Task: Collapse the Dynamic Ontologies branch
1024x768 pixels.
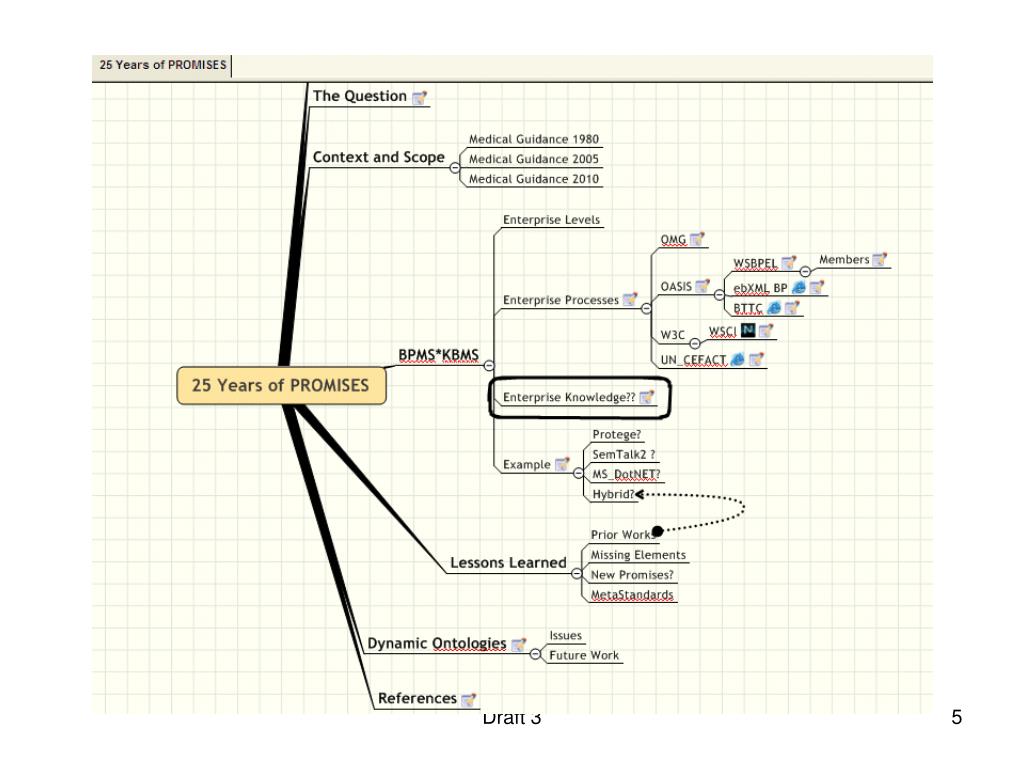Action: pos(536,654)
